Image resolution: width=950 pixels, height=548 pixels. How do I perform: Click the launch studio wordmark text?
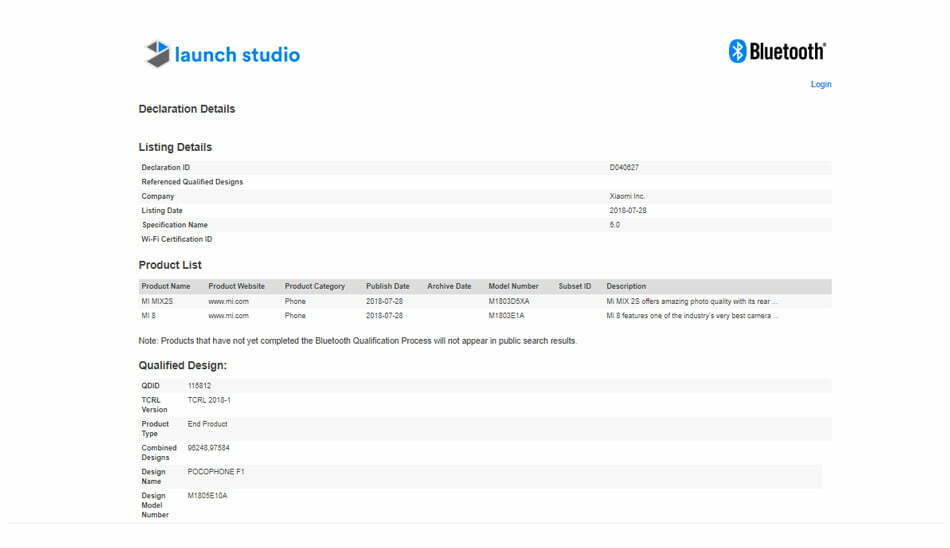[x=237, y=55]
